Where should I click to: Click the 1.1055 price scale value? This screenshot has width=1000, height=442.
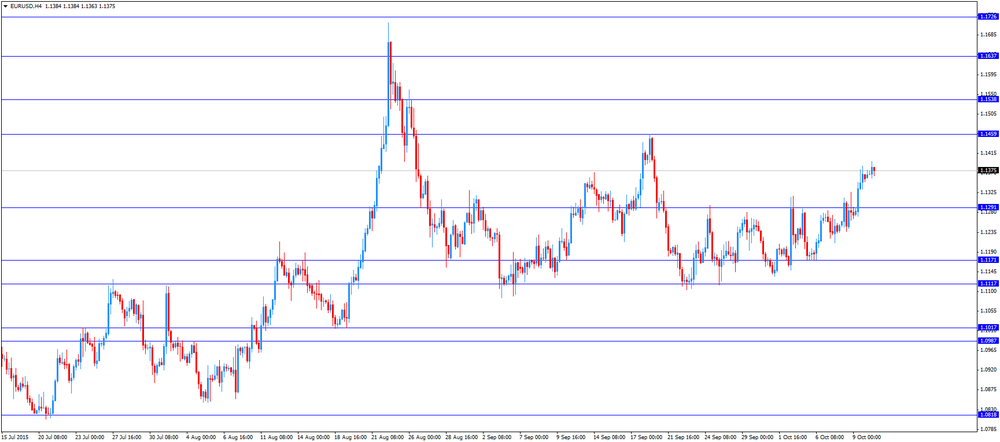pyautogui.click(x=989, y=311)
